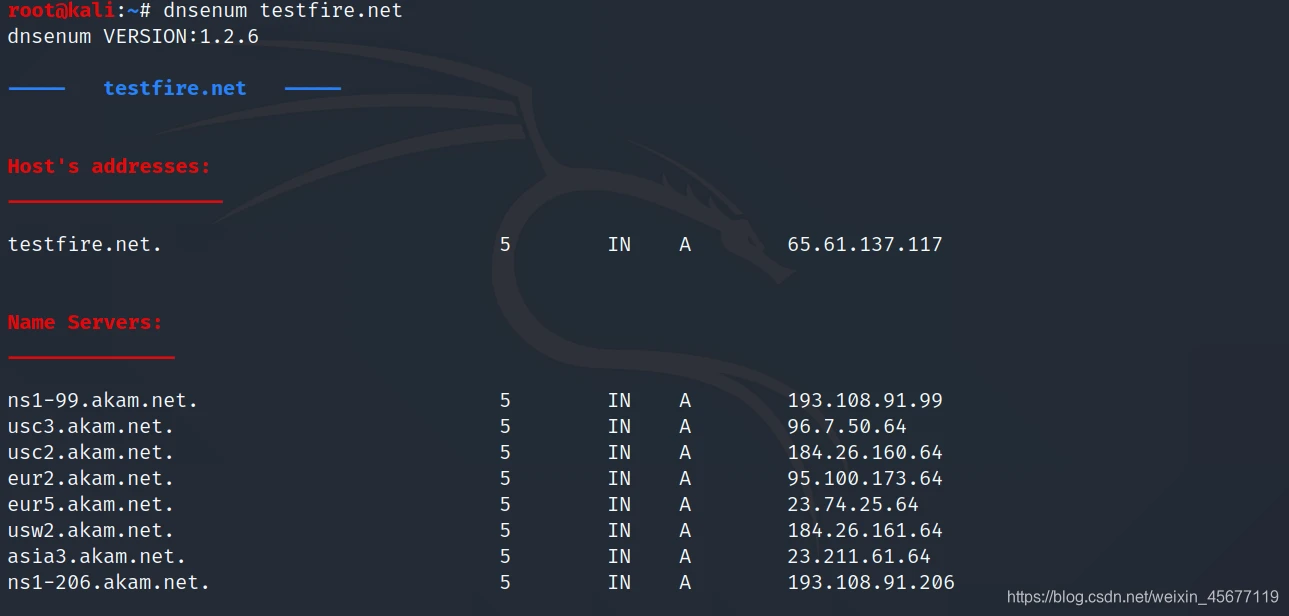Select the asia3.akam.net. name server
The width and height of the screenshot is (1289, 616).
click(97, 557)
